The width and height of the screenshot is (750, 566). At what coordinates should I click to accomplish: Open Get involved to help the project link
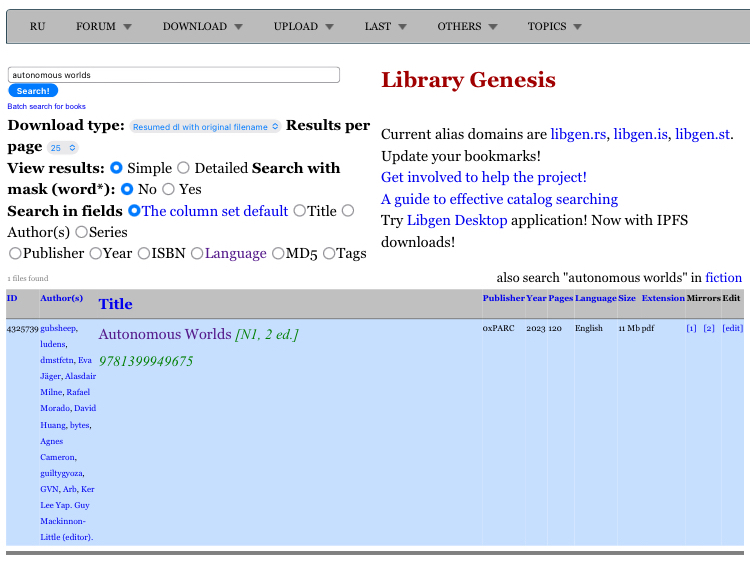click(x=484, y=178)
